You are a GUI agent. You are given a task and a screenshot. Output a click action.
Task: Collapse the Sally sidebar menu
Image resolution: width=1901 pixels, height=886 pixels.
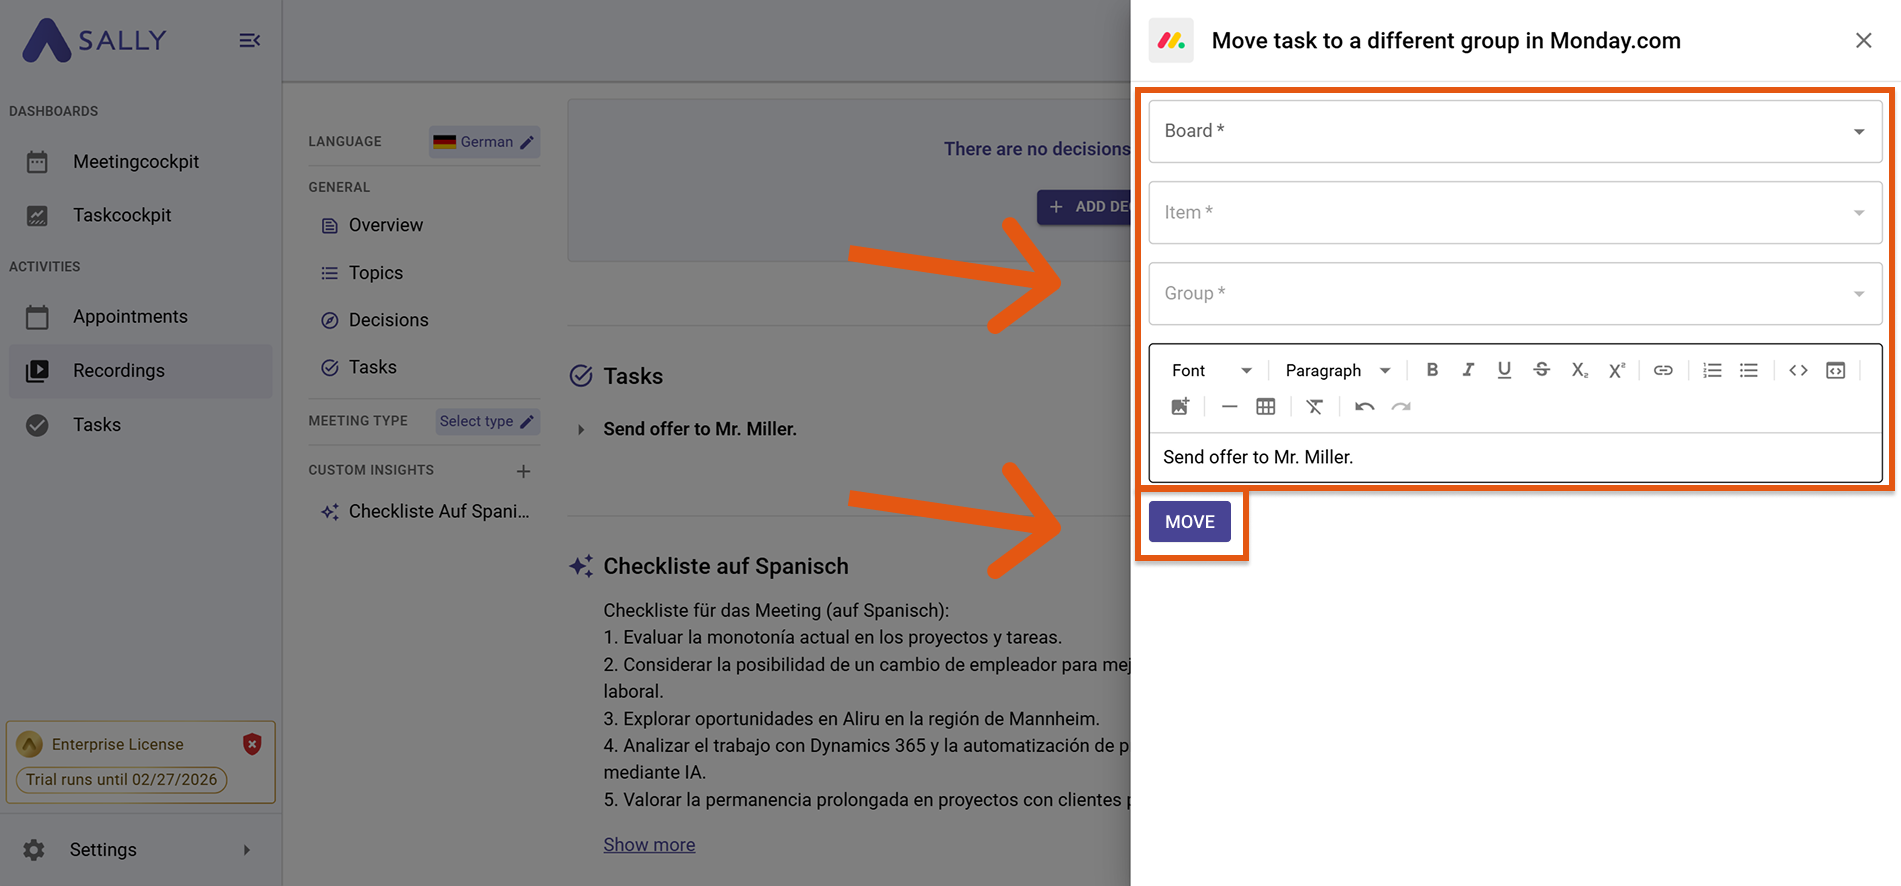pyautogui.click(x=249, y=40)
